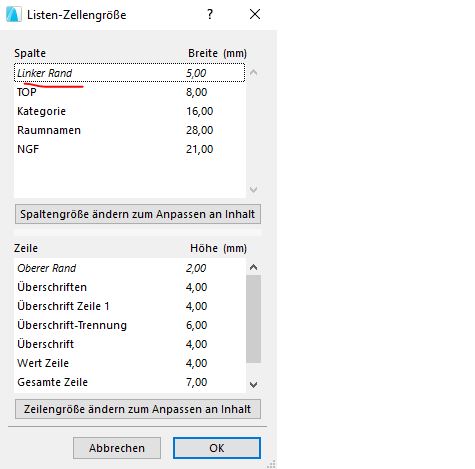Click the 6,00 height value
This screenshot has height=469, width=475.
tap(196, 325)
